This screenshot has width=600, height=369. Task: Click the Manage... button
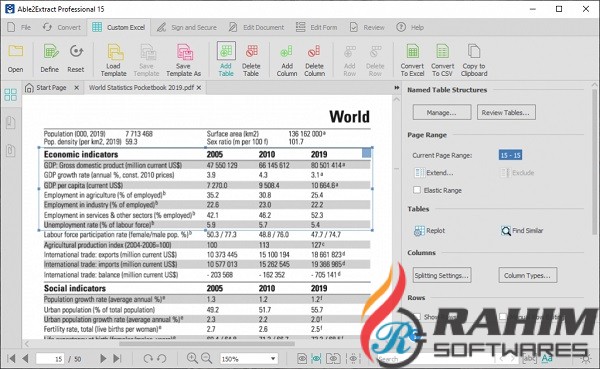point(442,113)
